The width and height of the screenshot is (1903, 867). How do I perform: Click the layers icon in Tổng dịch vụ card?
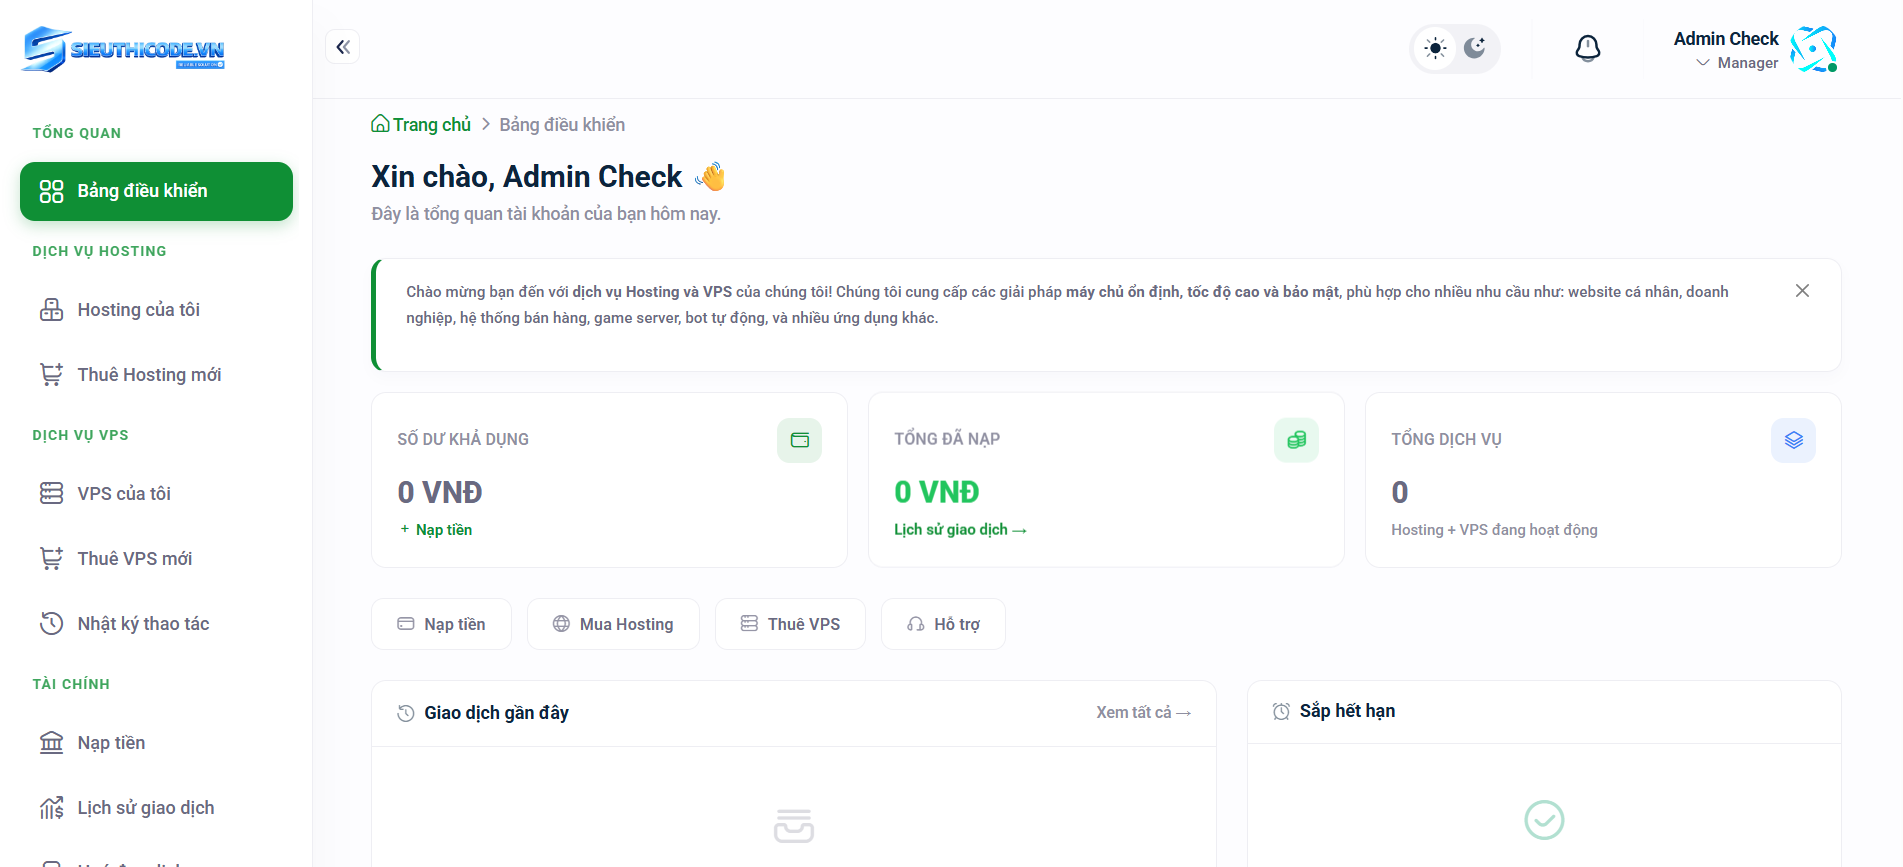point(1793,440)
